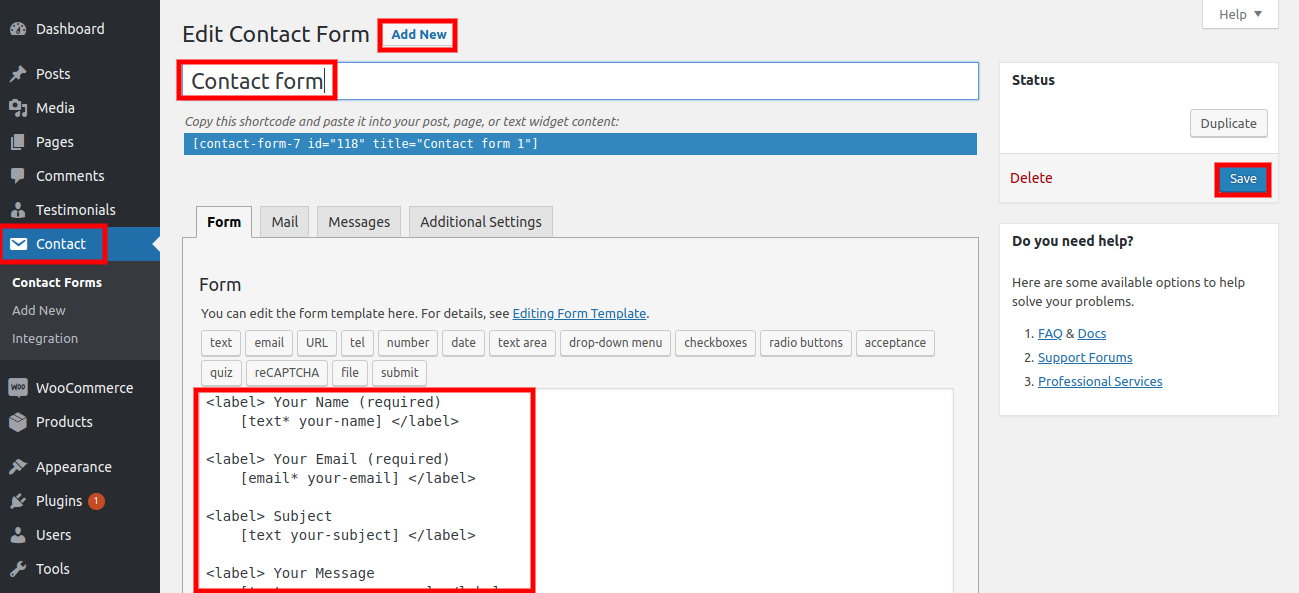Image resolution: width=1299 pixels, height=593 pixels.
Task: Insert a checkboxes form tag
Action: point(715,343)
